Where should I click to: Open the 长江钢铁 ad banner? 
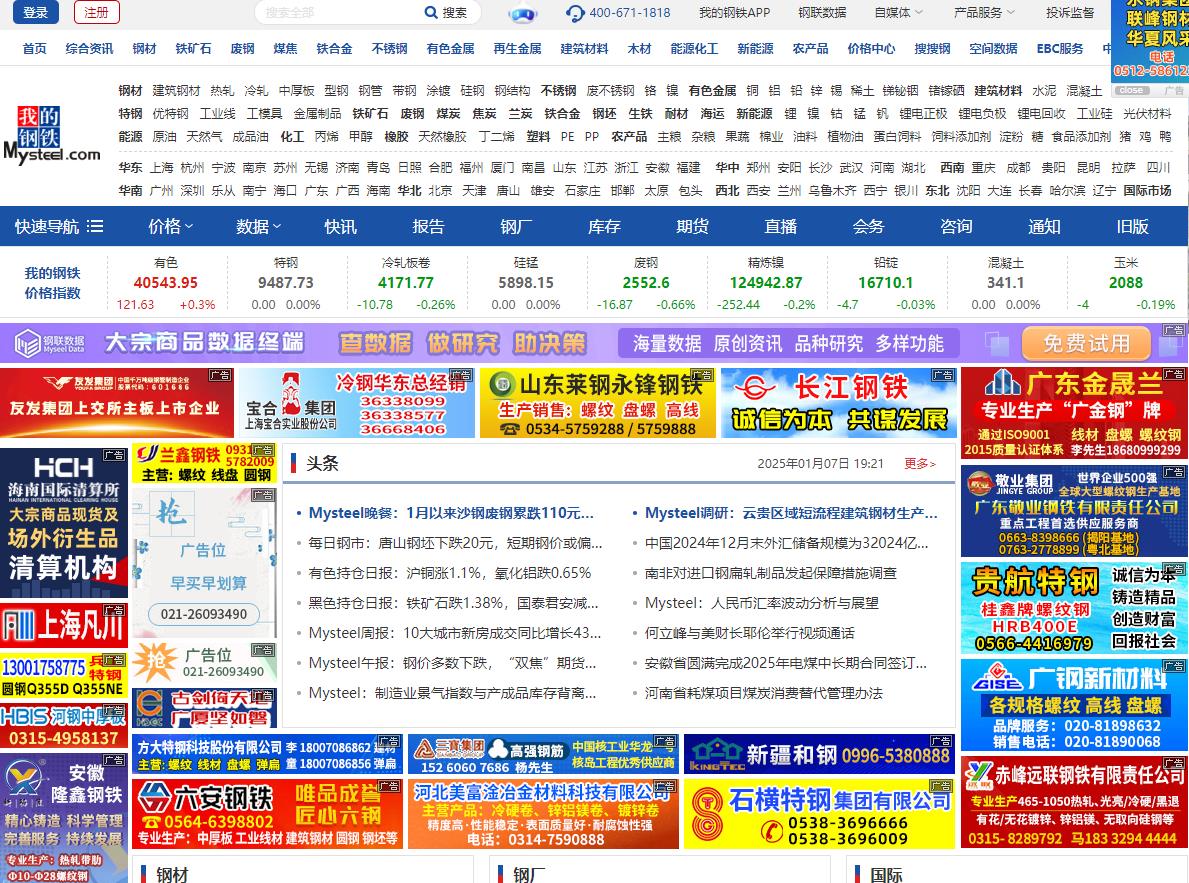click(x=838, y=403)
